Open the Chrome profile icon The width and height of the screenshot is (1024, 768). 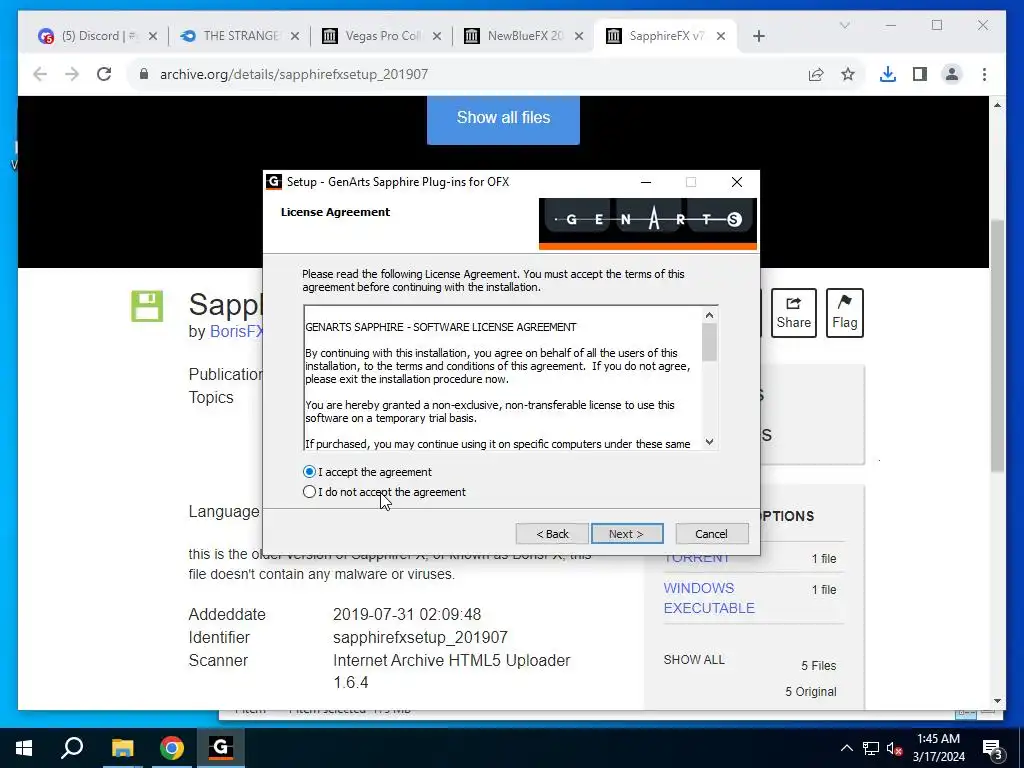[x=952, y=74]
